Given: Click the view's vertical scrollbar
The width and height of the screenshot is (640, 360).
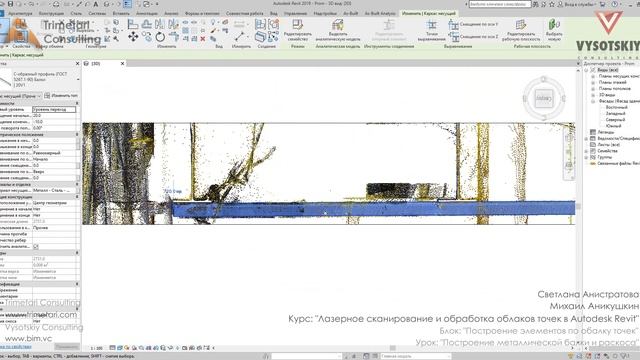Looking at the screenshot, I should coord(578,206).
